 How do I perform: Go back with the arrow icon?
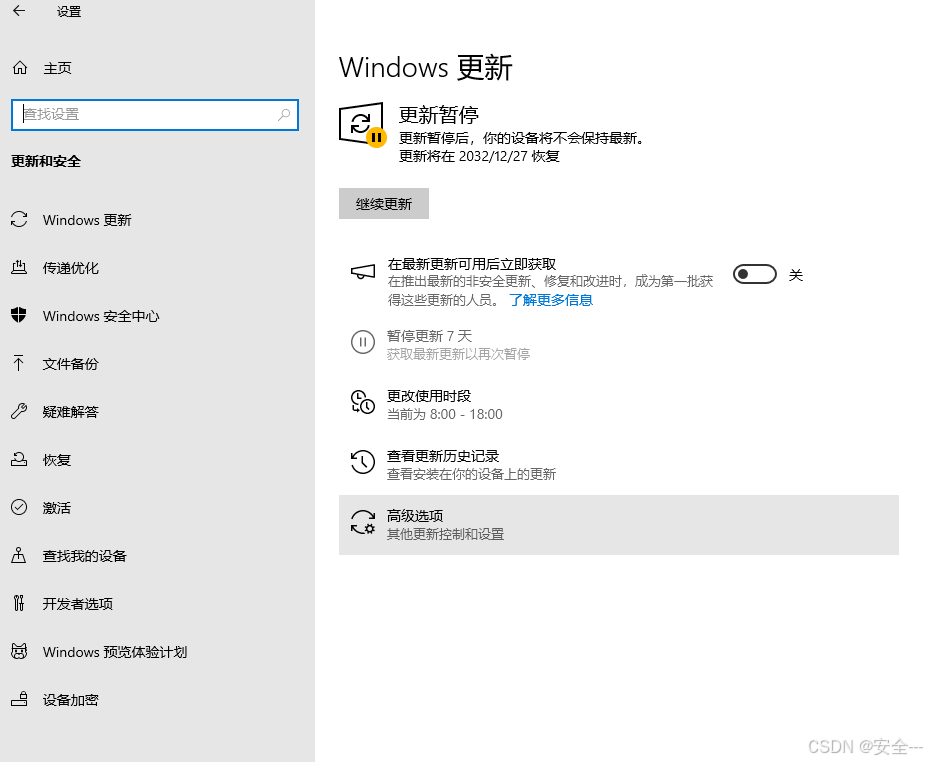pyautogui.click(x=19, y=11)
